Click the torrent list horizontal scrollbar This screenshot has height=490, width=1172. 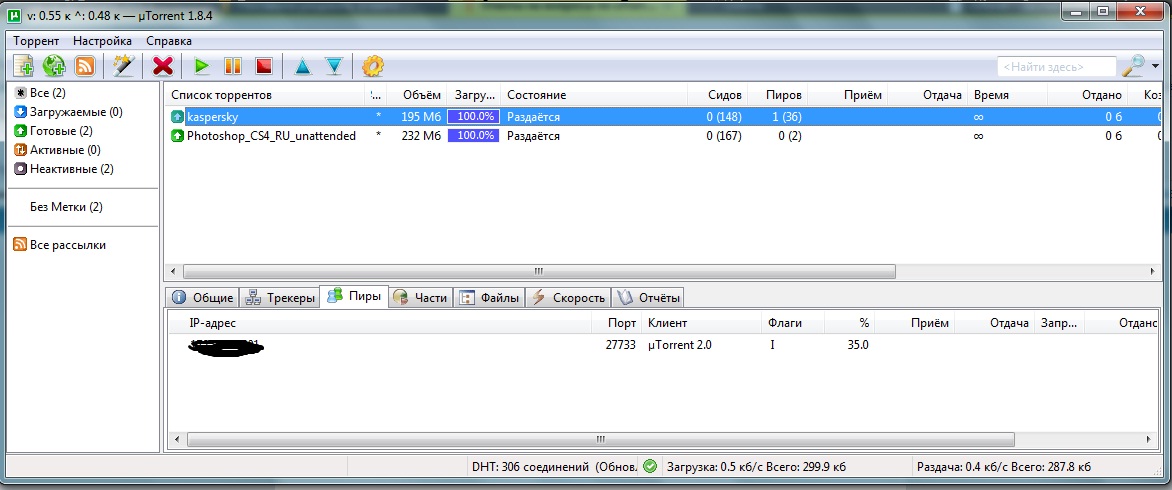(539, 270)
